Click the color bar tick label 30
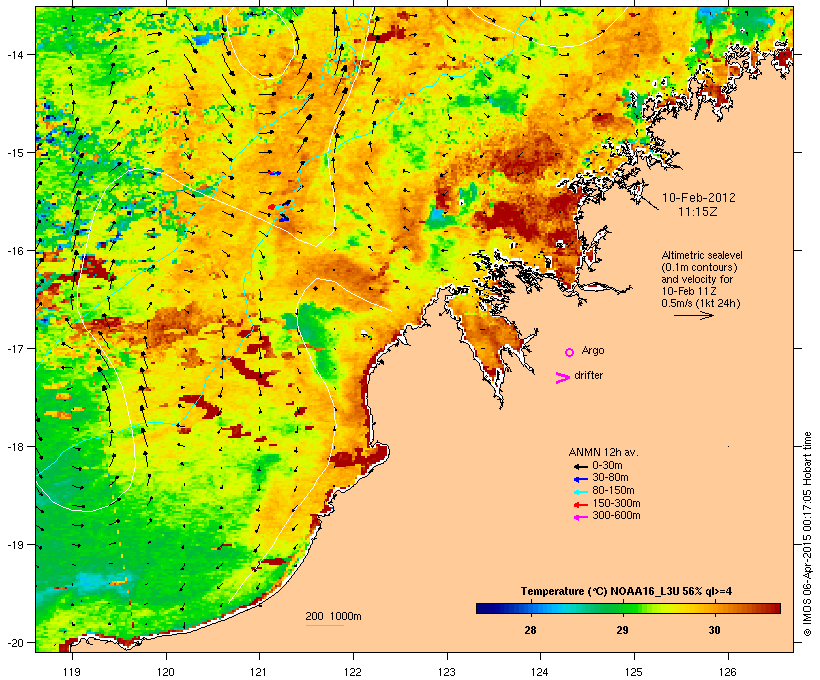Image resolution: width=820 pixels, height=680 pixels. click(714, 630)
